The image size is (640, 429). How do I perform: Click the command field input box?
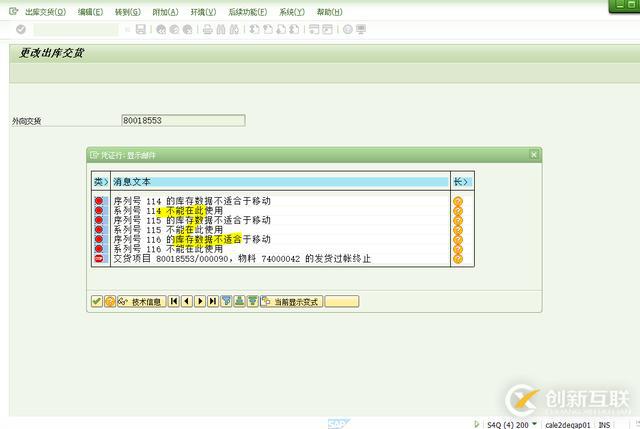[x=76, y=29]
